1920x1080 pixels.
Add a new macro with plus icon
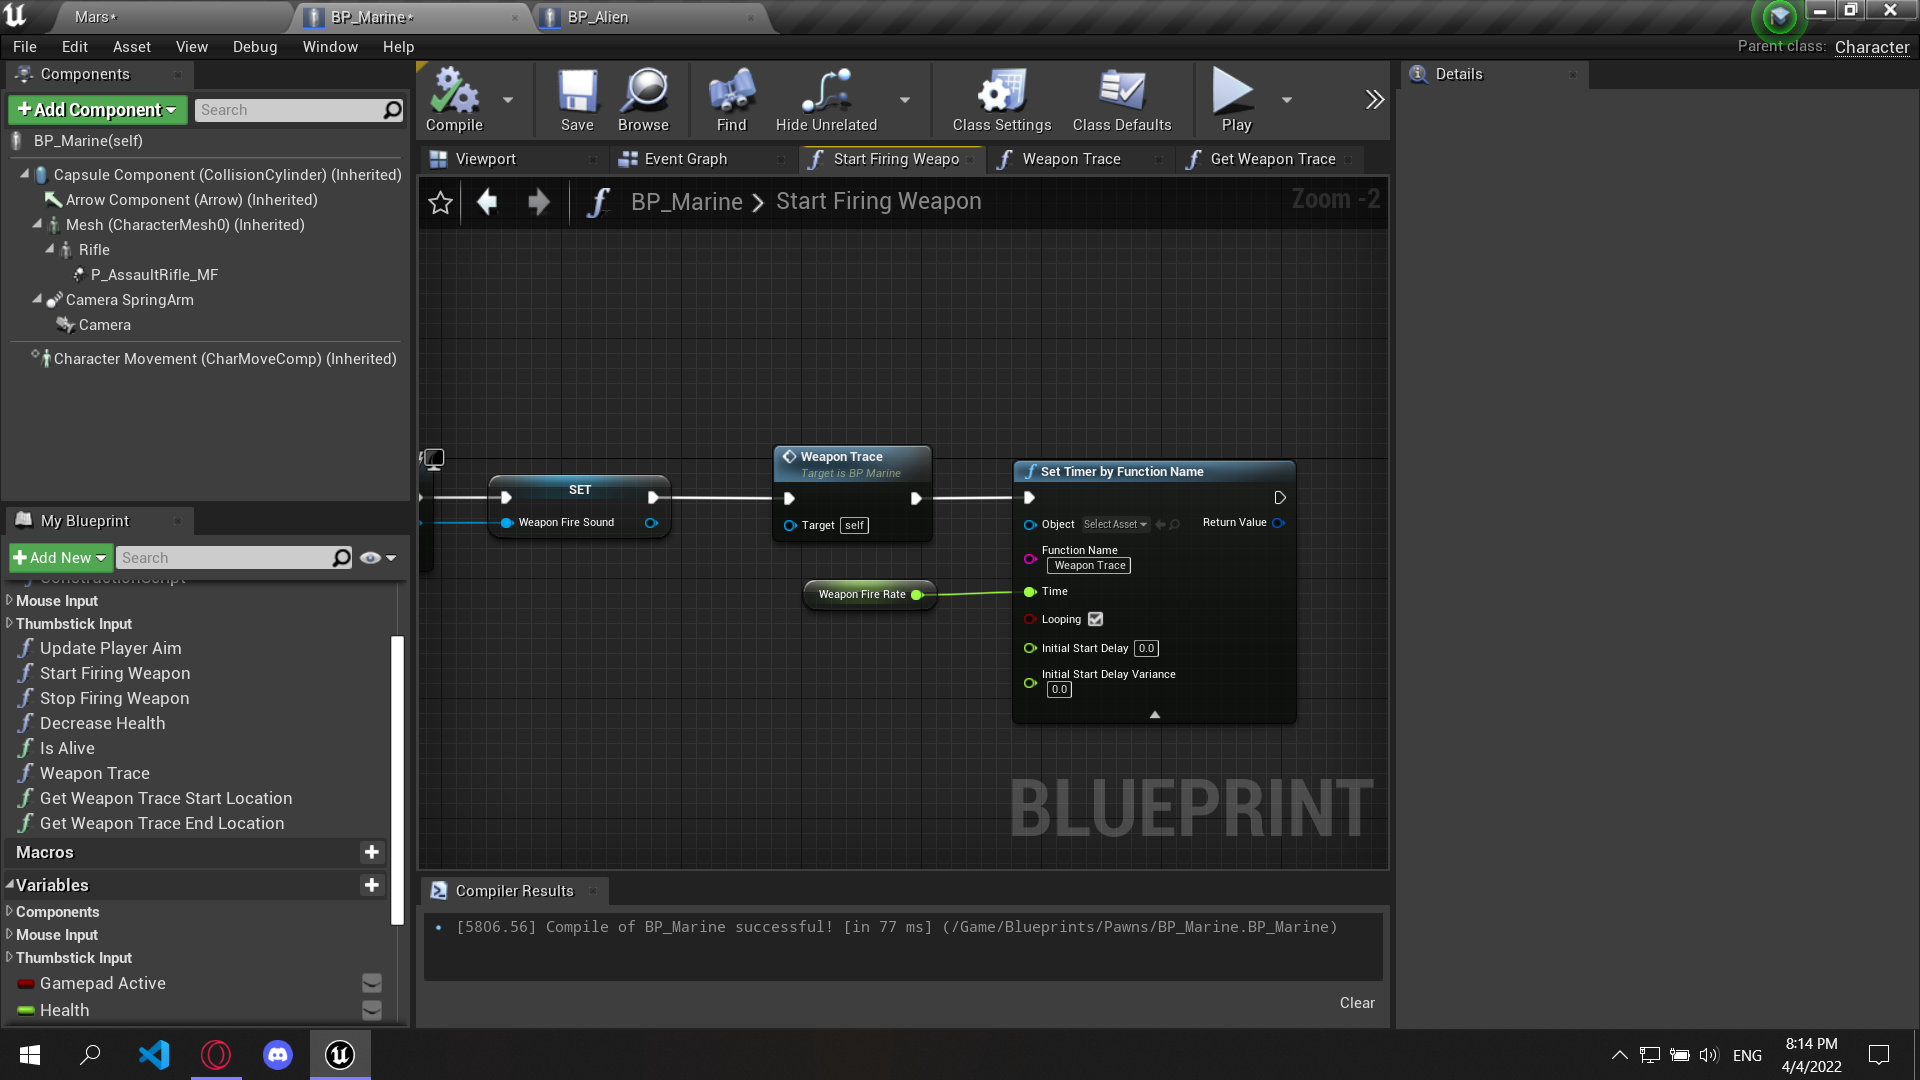[x=372, y=852]
